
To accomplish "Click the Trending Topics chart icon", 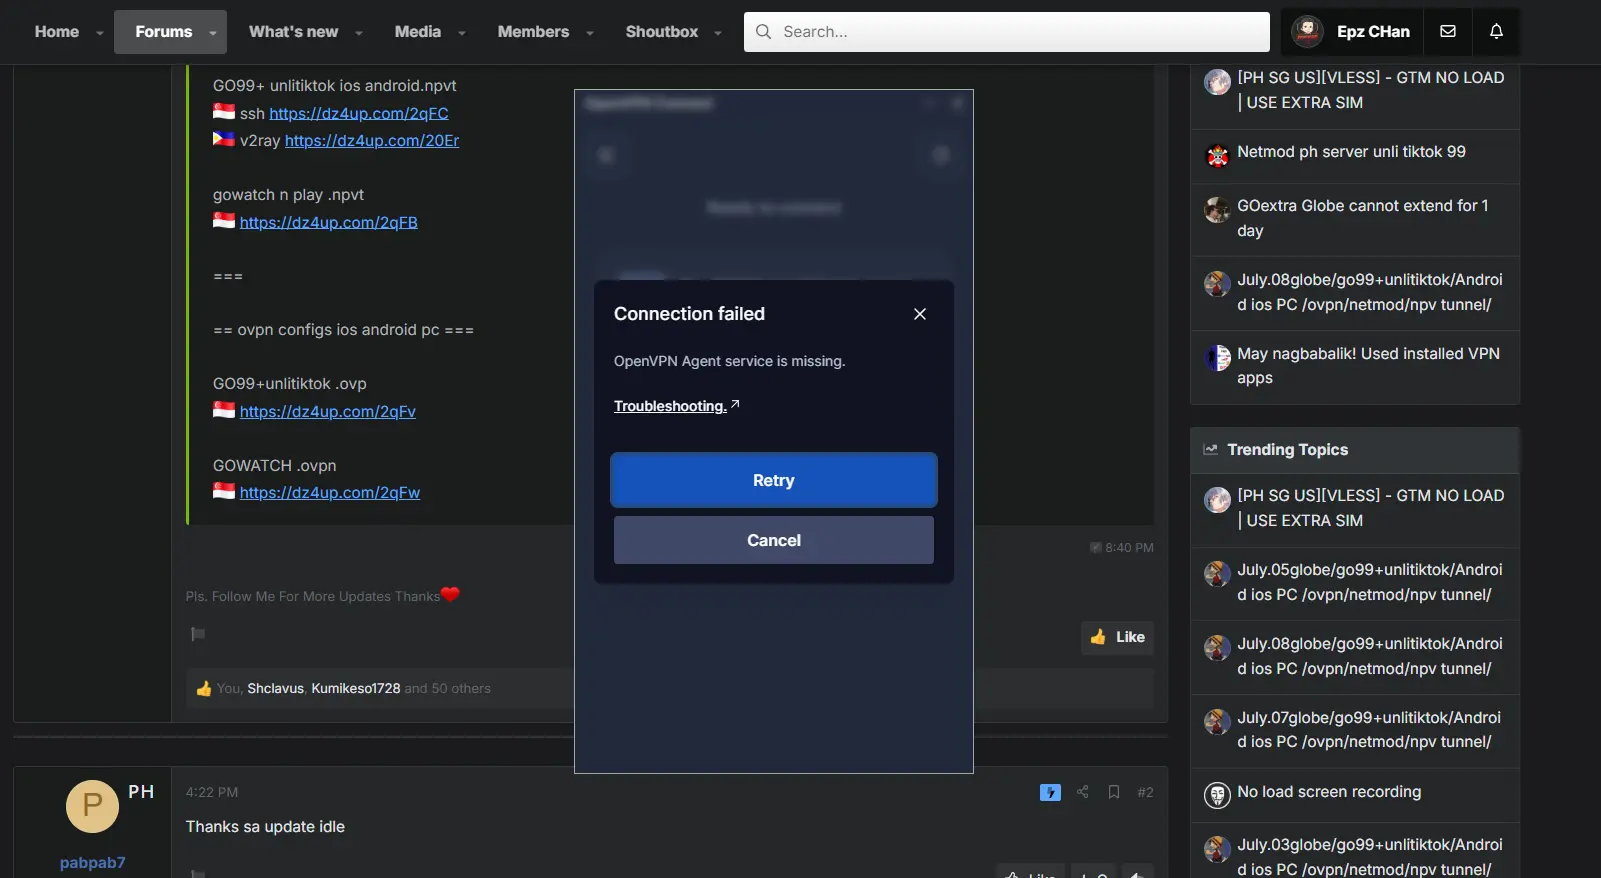I will pos(1210,450).
